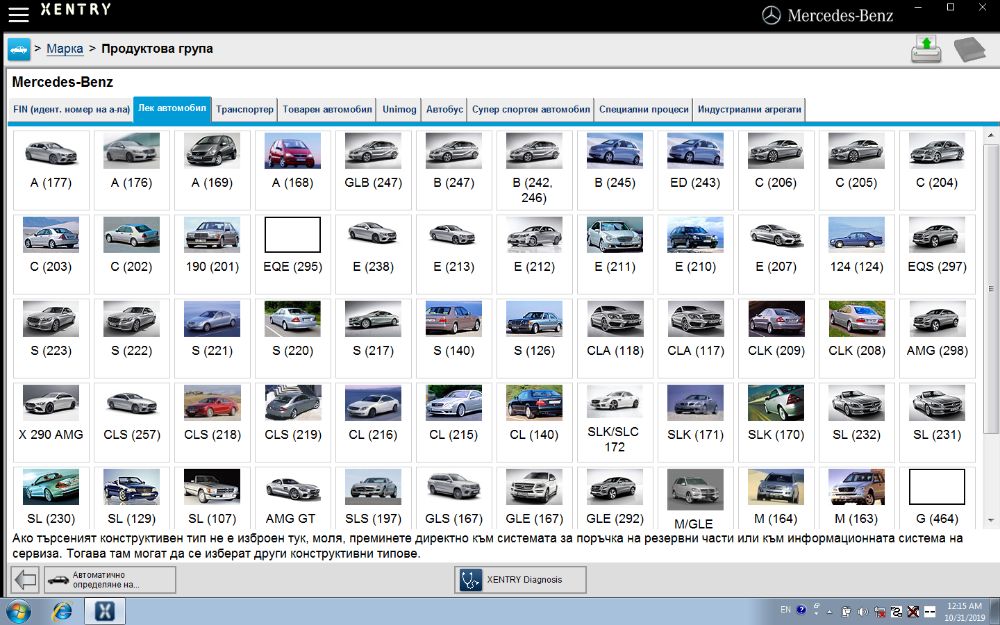Open Индустриални агрегати tab
1000x625 pixels.
(x=749, y=110)
